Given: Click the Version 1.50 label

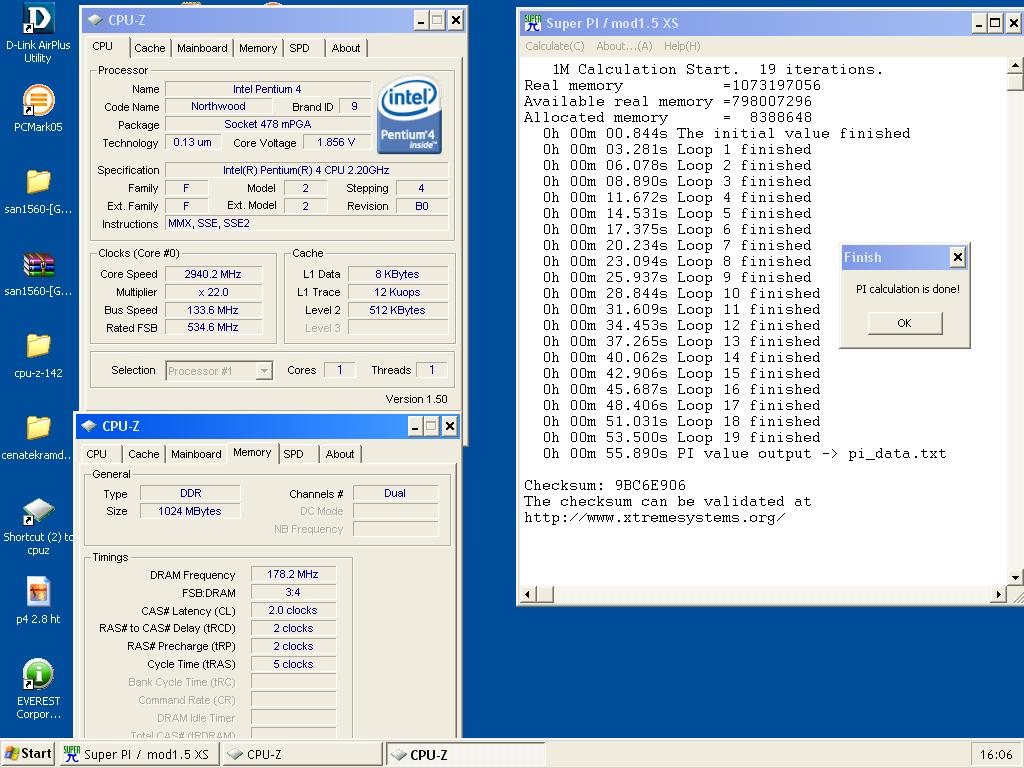Looking at the screenshot, I should coord(417,399).
